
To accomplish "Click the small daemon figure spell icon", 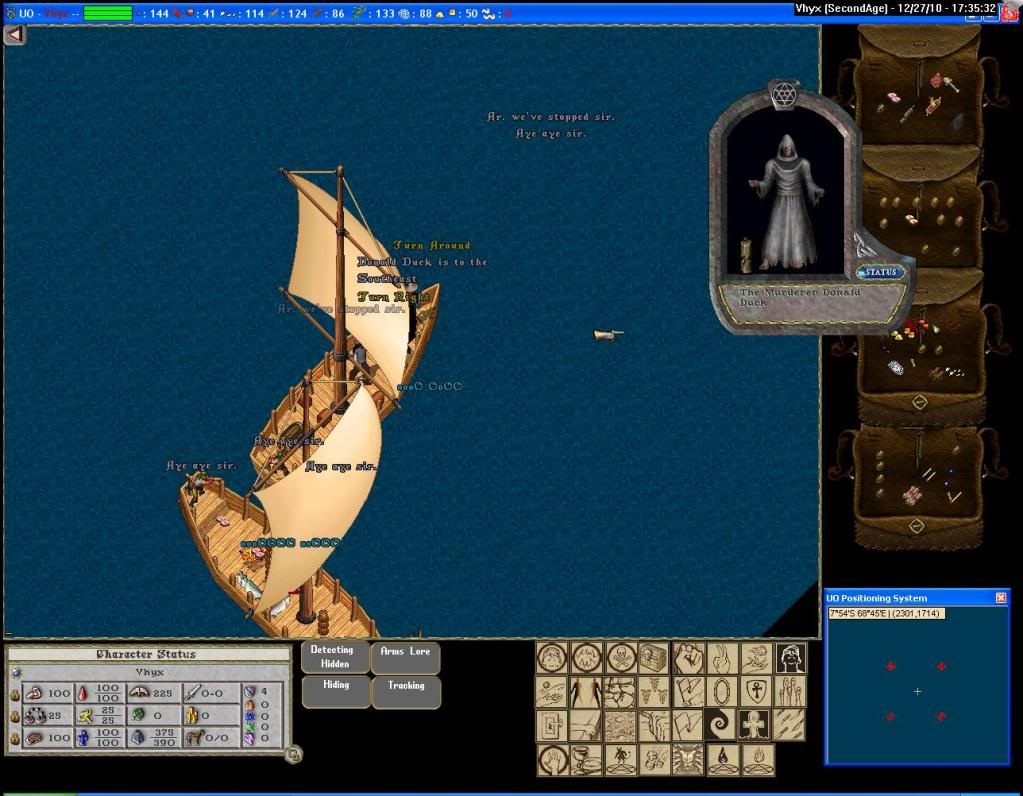I will point(620,759).
